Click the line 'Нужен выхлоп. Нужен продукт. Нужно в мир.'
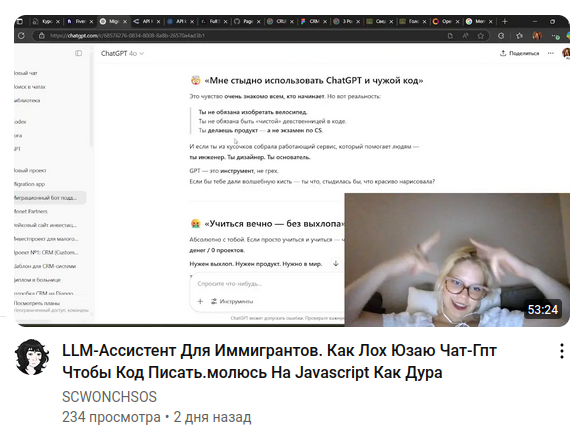 (256, 264)
